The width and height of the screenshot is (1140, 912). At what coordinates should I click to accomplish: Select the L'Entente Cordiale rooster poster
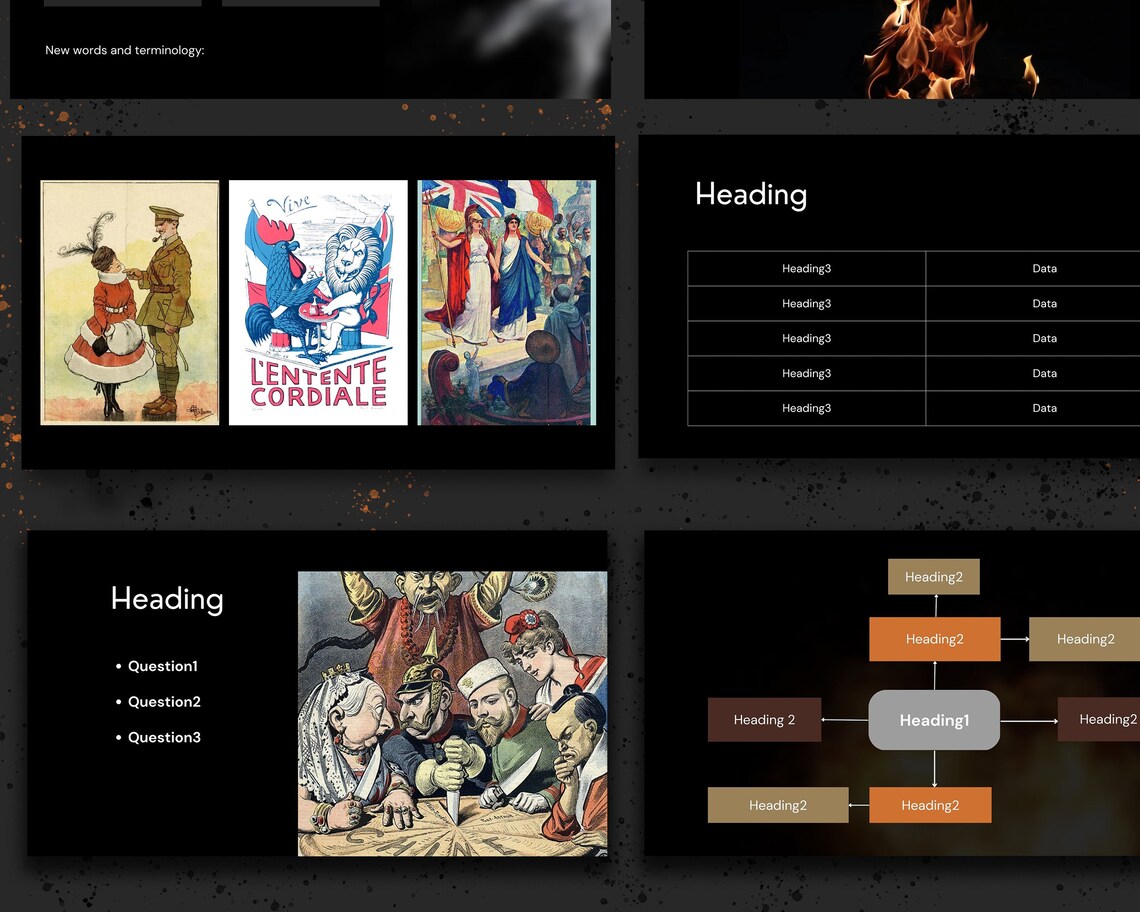coord(318,300)
